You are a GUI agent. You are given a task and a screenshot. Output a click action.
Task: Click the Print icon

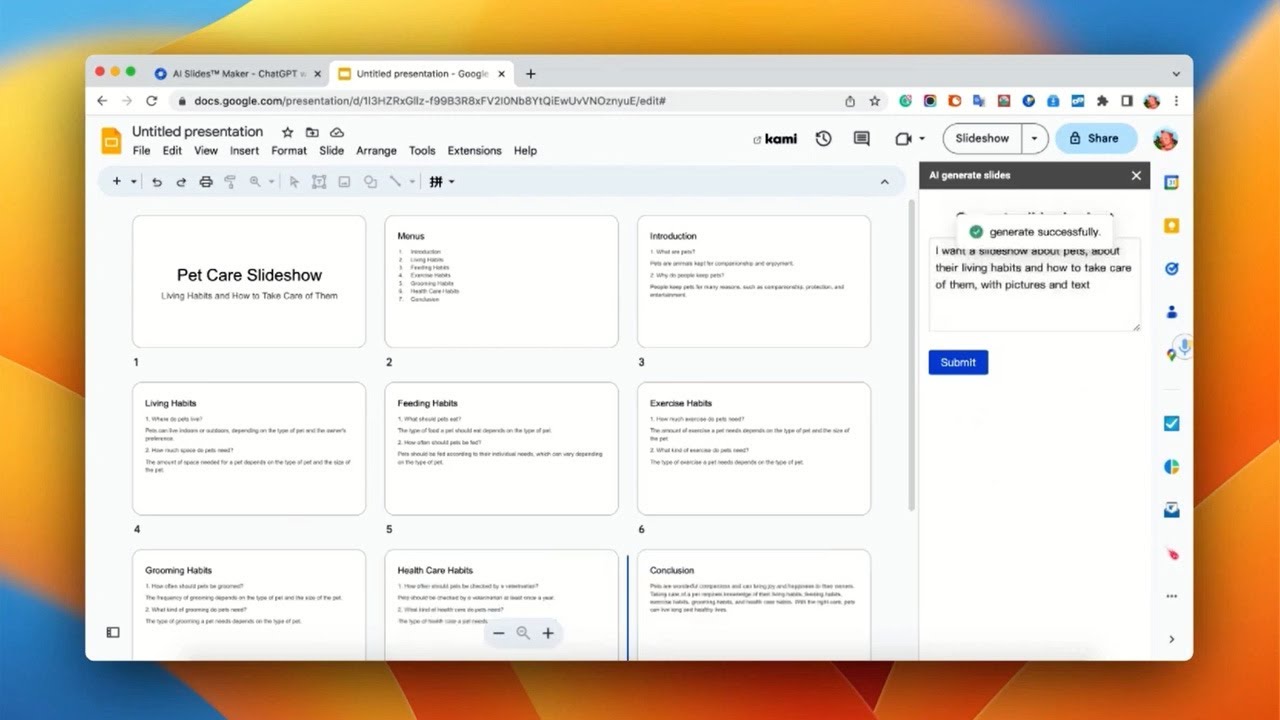tap(206, 181)
